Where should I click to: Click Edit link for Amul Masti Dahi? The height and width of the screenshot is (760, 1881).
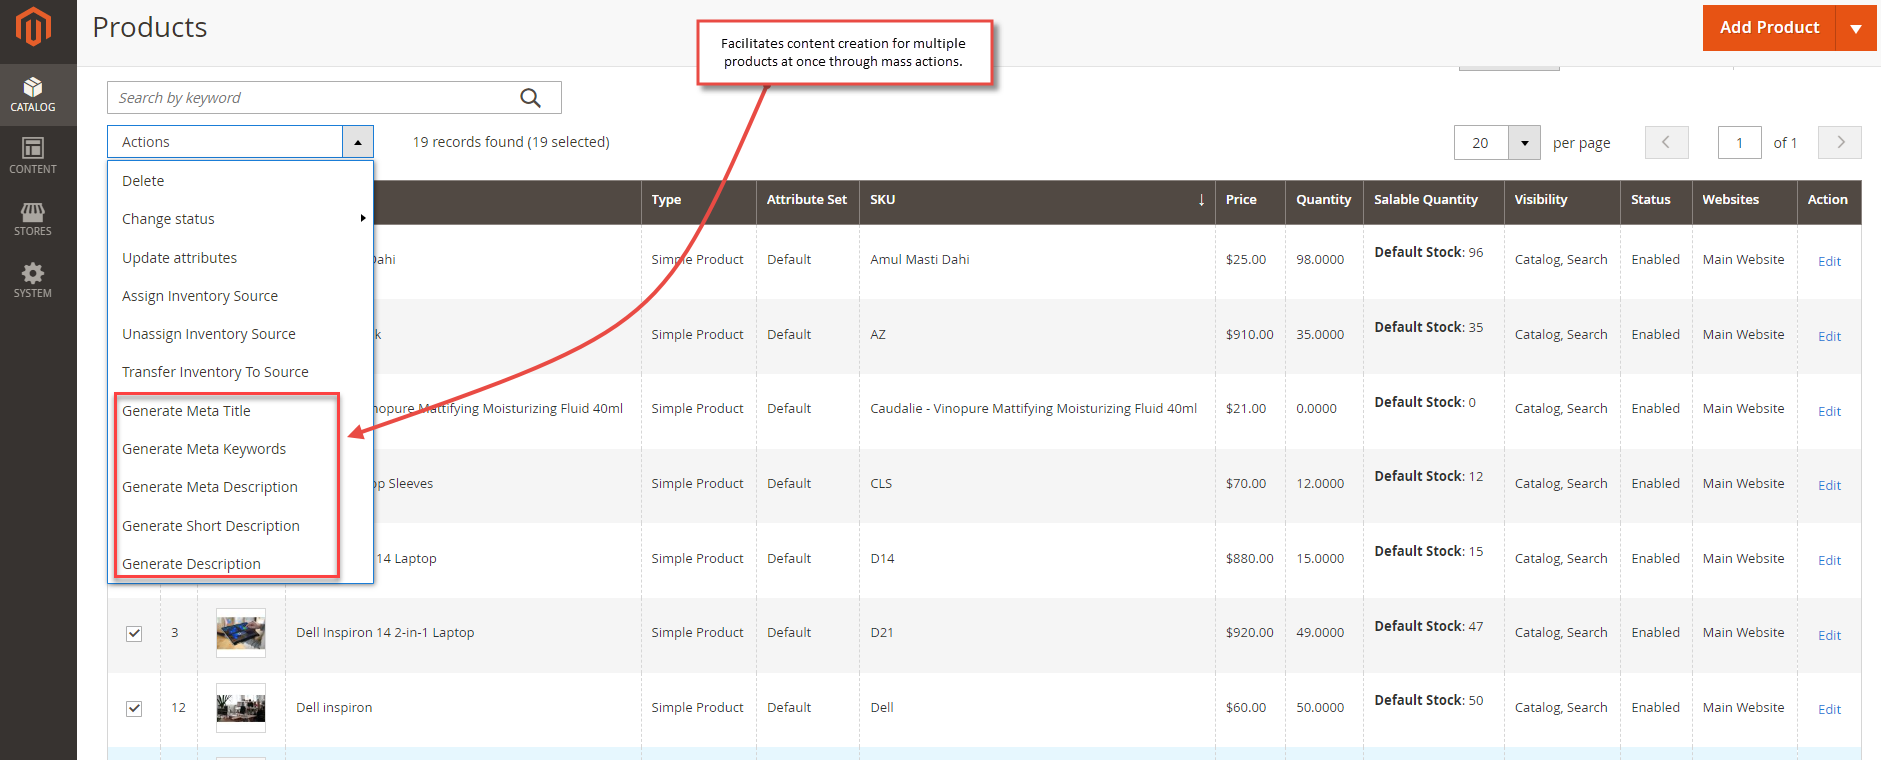click(1829, 261)
